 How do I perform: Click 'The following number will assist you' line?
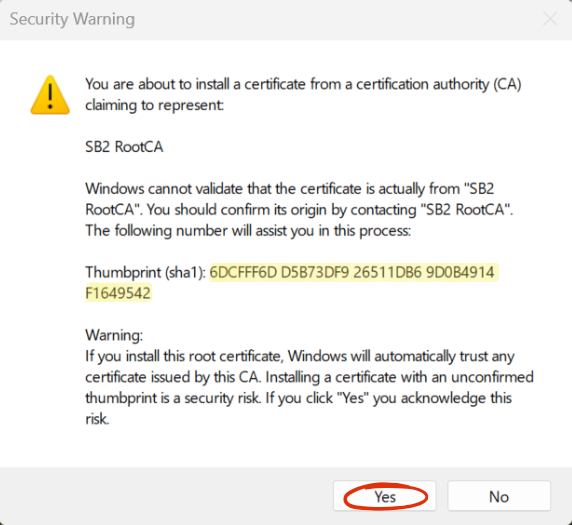click(x=248, y=231)
